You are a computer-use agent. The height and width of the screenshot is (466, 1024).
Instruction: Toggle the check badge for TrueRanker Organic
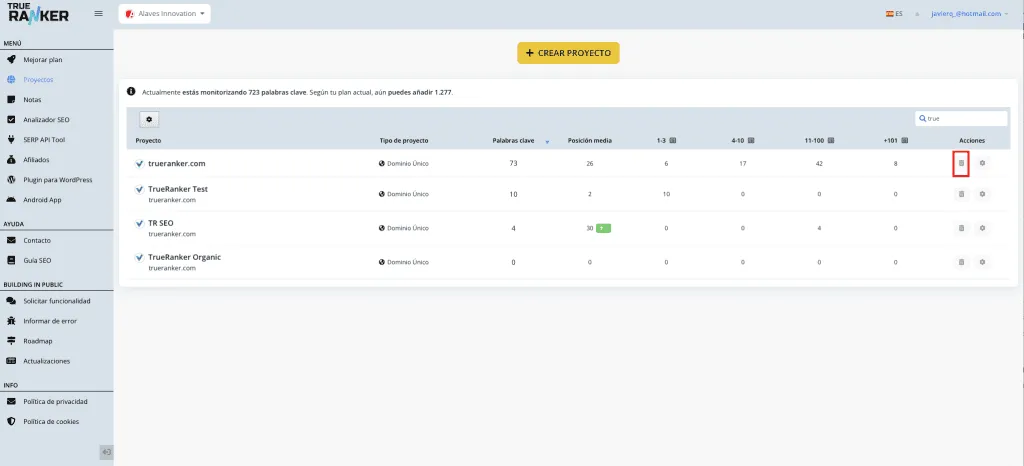139,257
